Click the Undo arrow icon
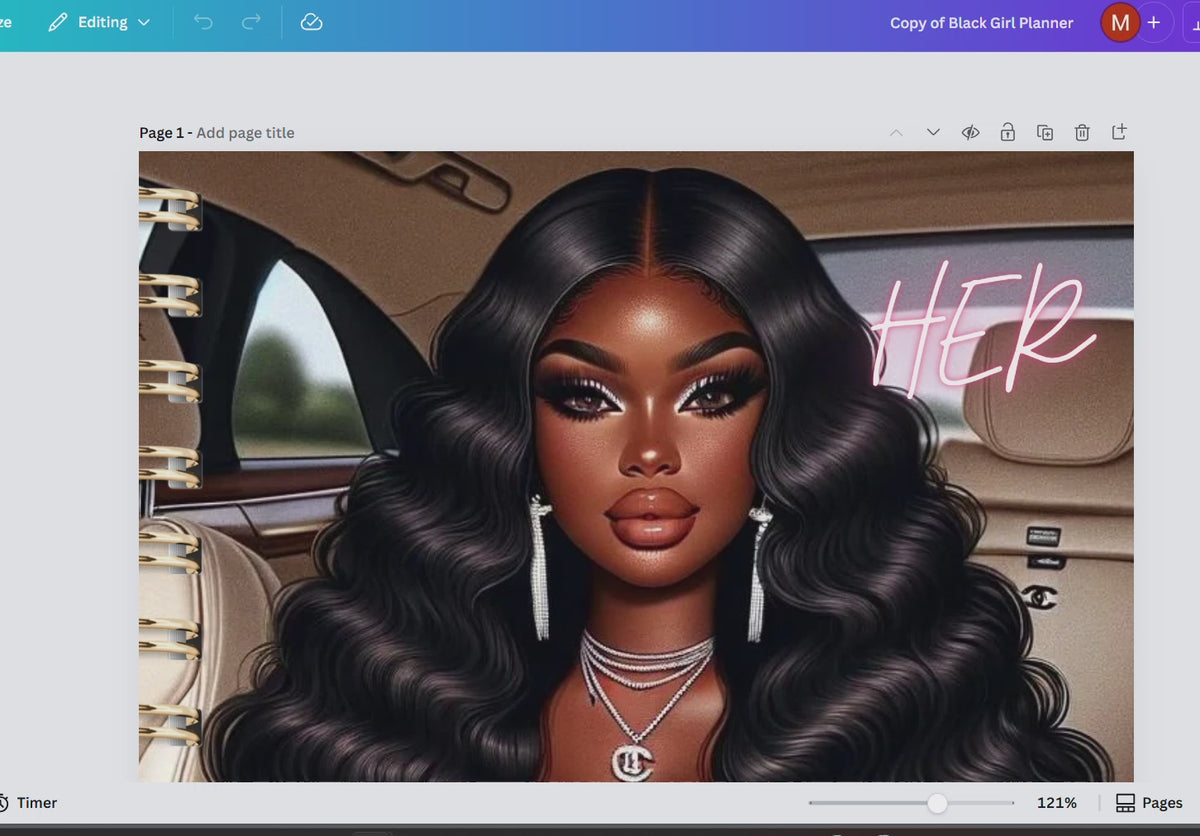The width and height of the screenshot is (1200, 836). tap(204, 22)
